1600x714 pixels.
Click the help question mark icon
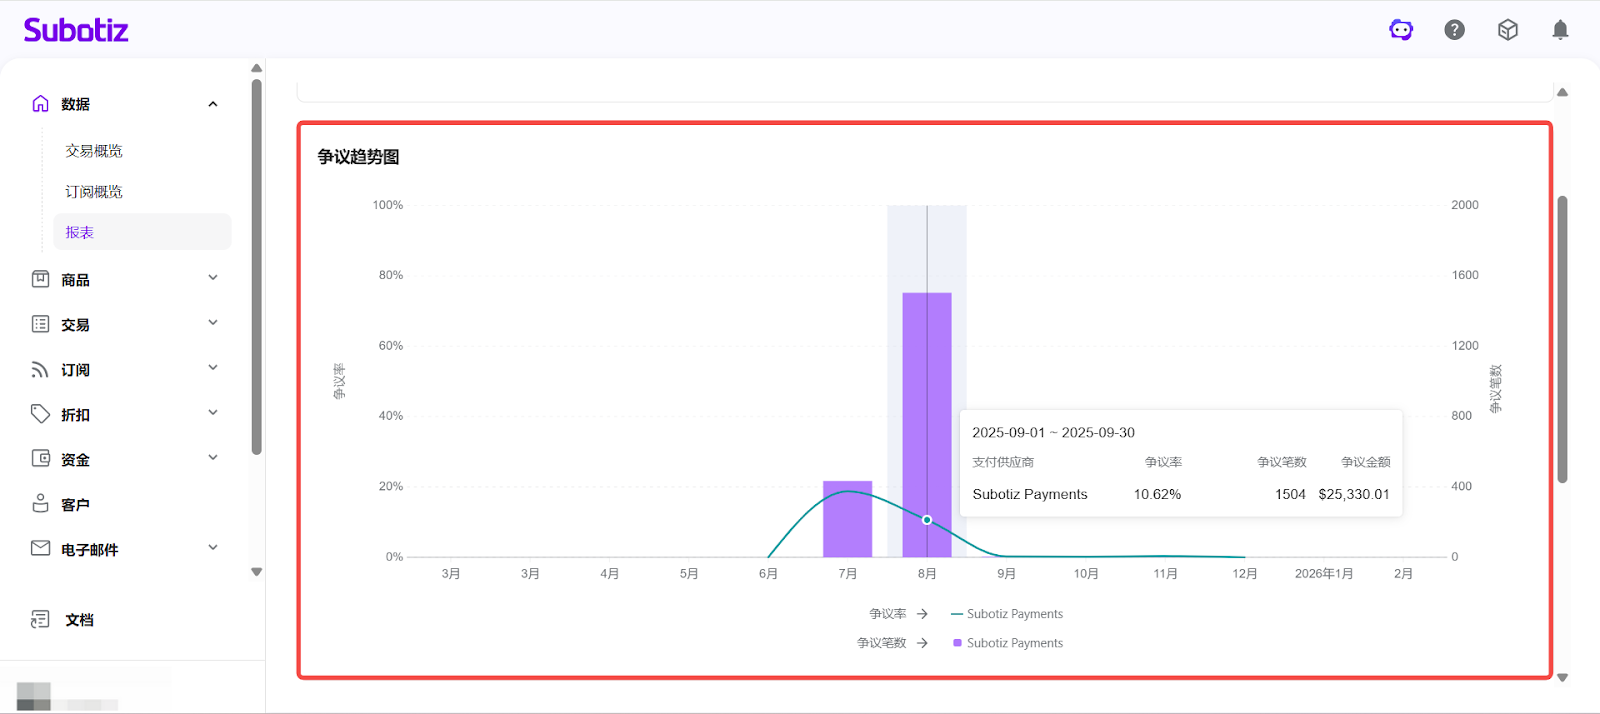click(1454, 30)
